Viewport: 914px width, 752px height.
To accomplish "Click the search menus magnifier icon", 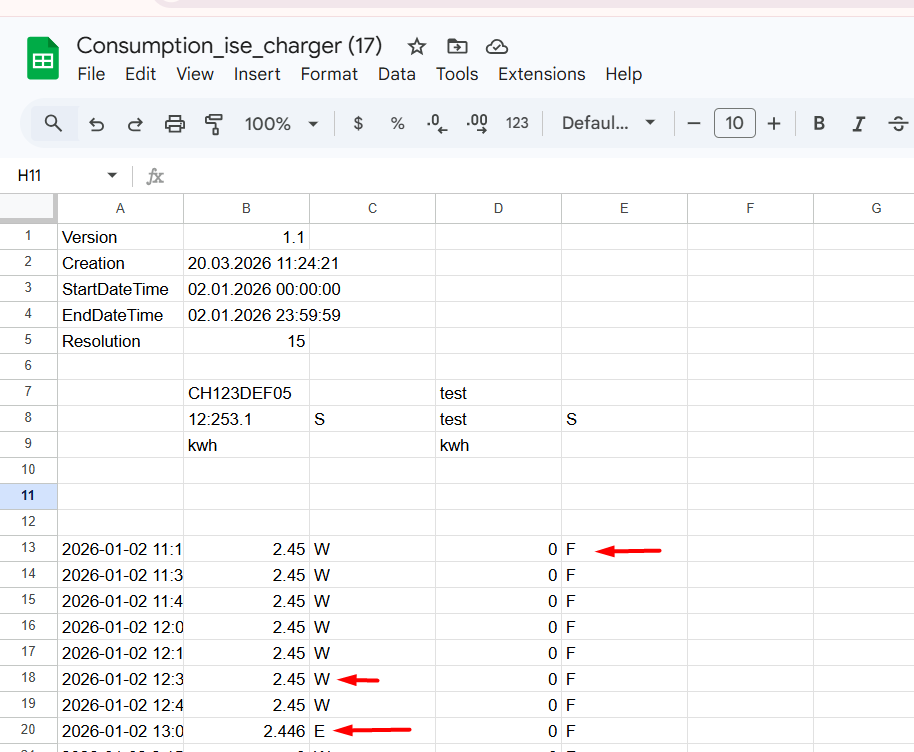I will pyautogui.click(x=54, y=124).
